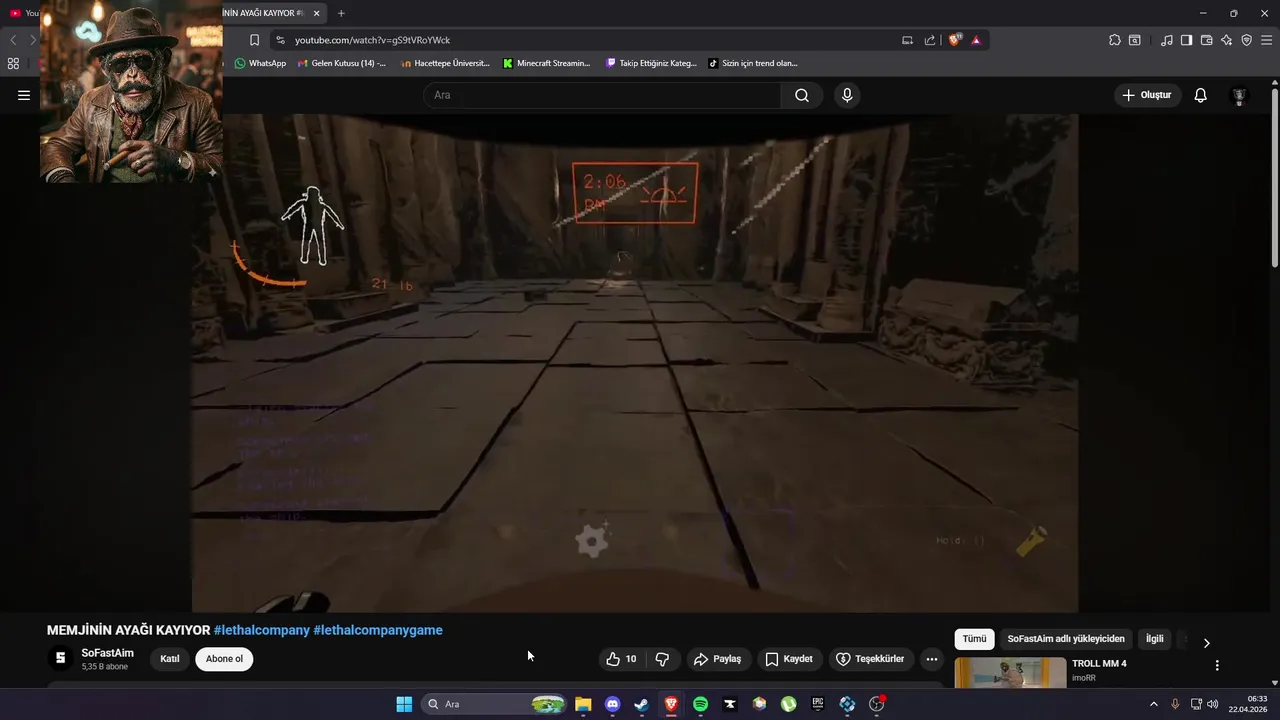Open the site settings icon beside URL
Viewport: 1280px width, 720px height.
click(x=280, y=40)
